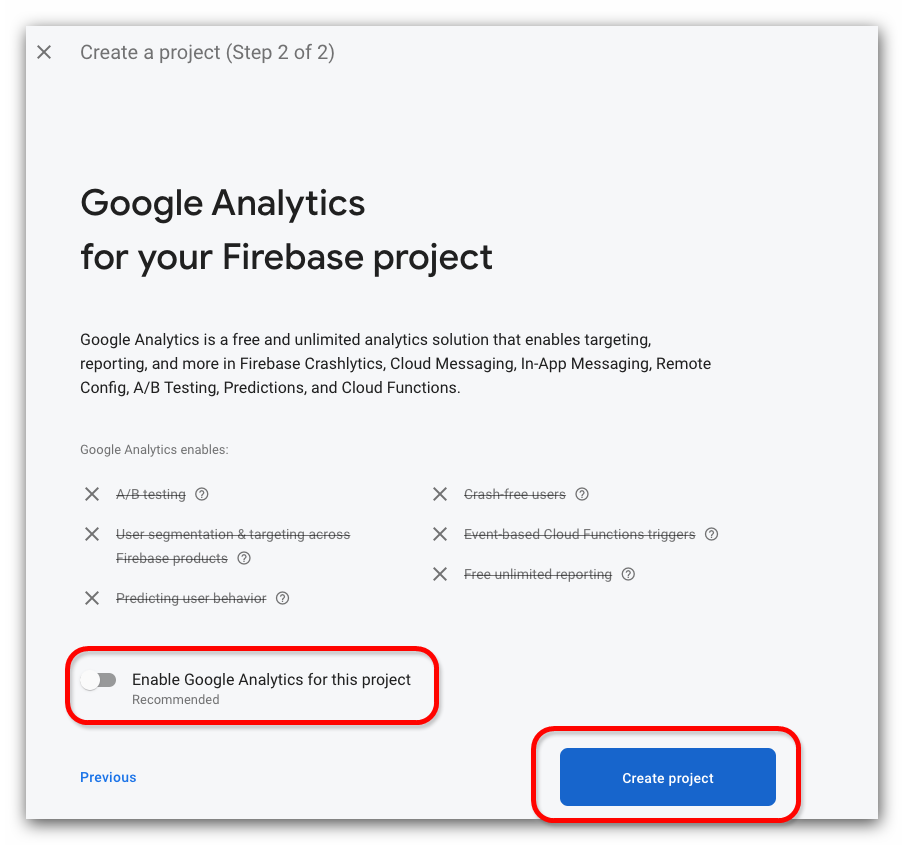This screenshot has width=904, height=845.
Task: Click the struck-through "Free unlimited reporting" text
Action: click(538, 574)
